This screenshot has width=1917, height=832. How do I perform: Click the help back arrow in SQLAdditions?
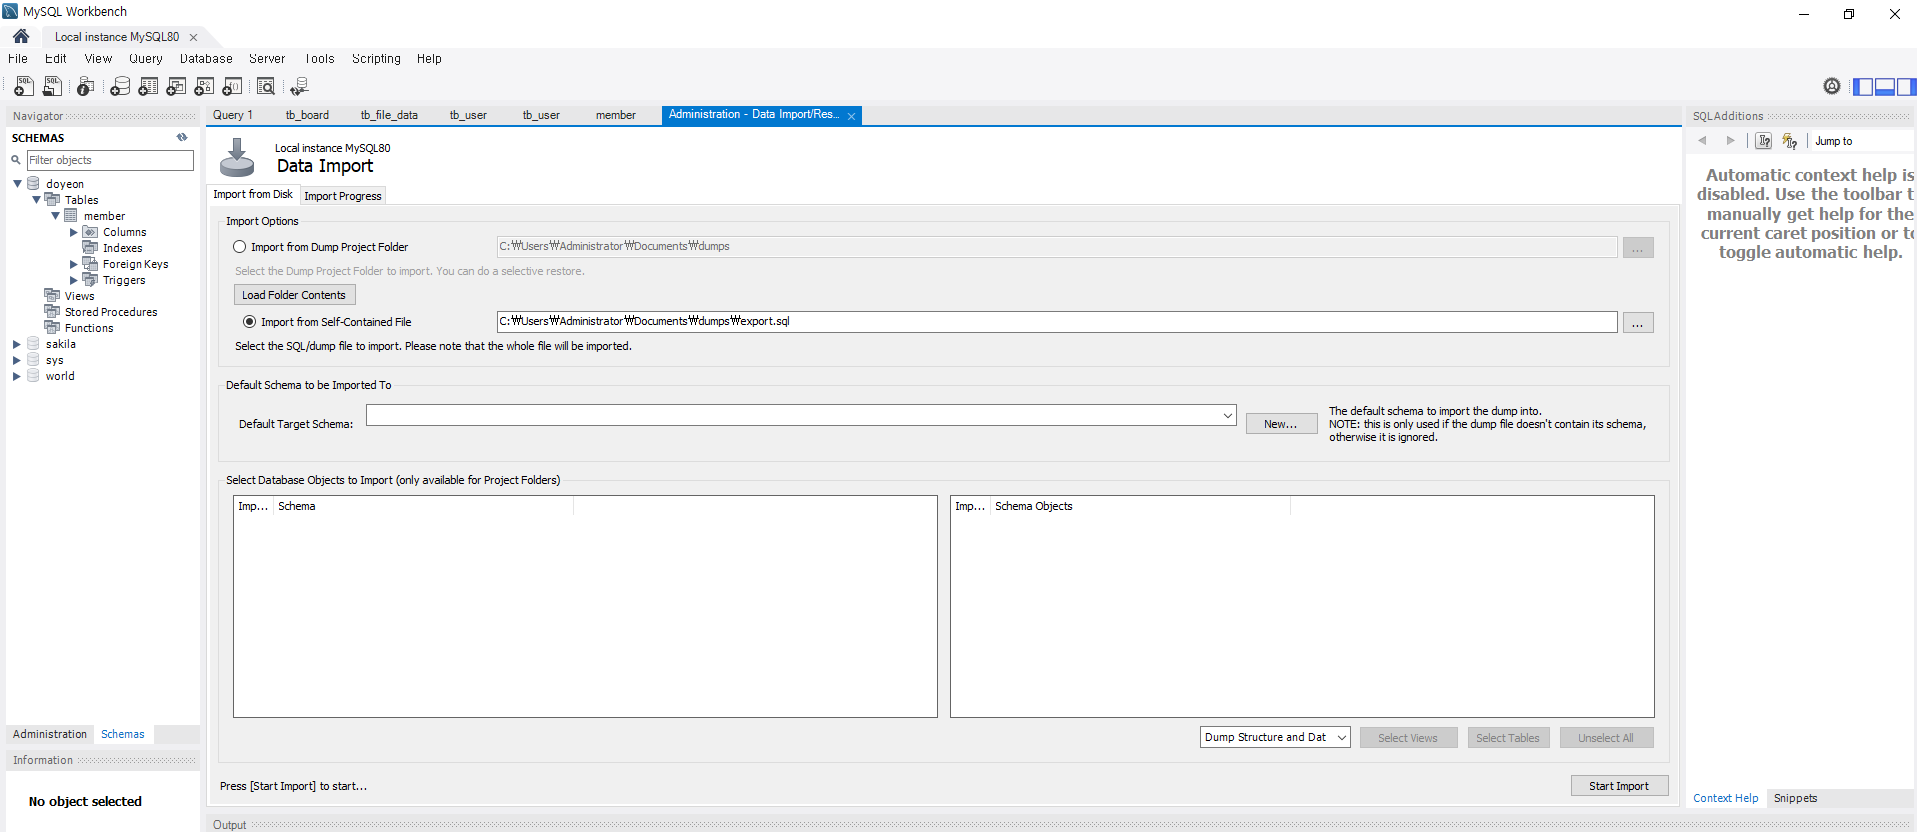[x=1702, y=141]
